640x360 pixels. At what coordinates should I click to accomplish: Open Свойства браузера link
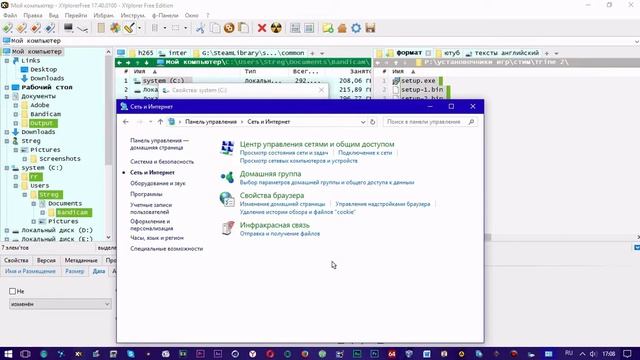tap(272, 196)
